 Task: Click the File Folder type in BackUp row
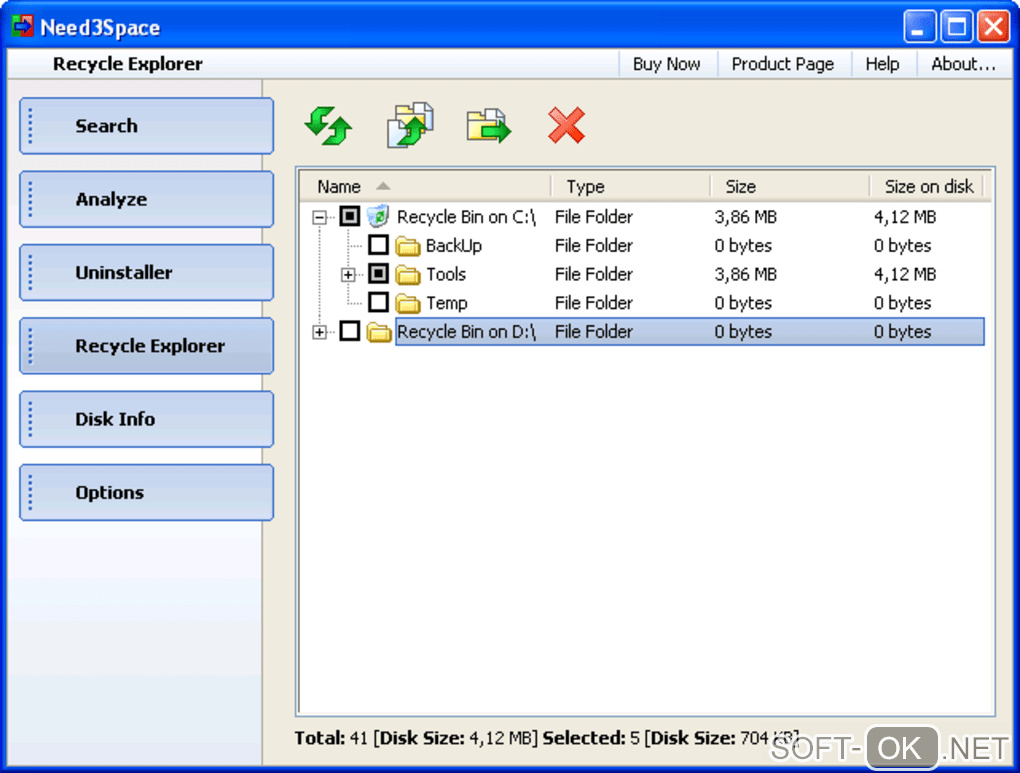594,245
